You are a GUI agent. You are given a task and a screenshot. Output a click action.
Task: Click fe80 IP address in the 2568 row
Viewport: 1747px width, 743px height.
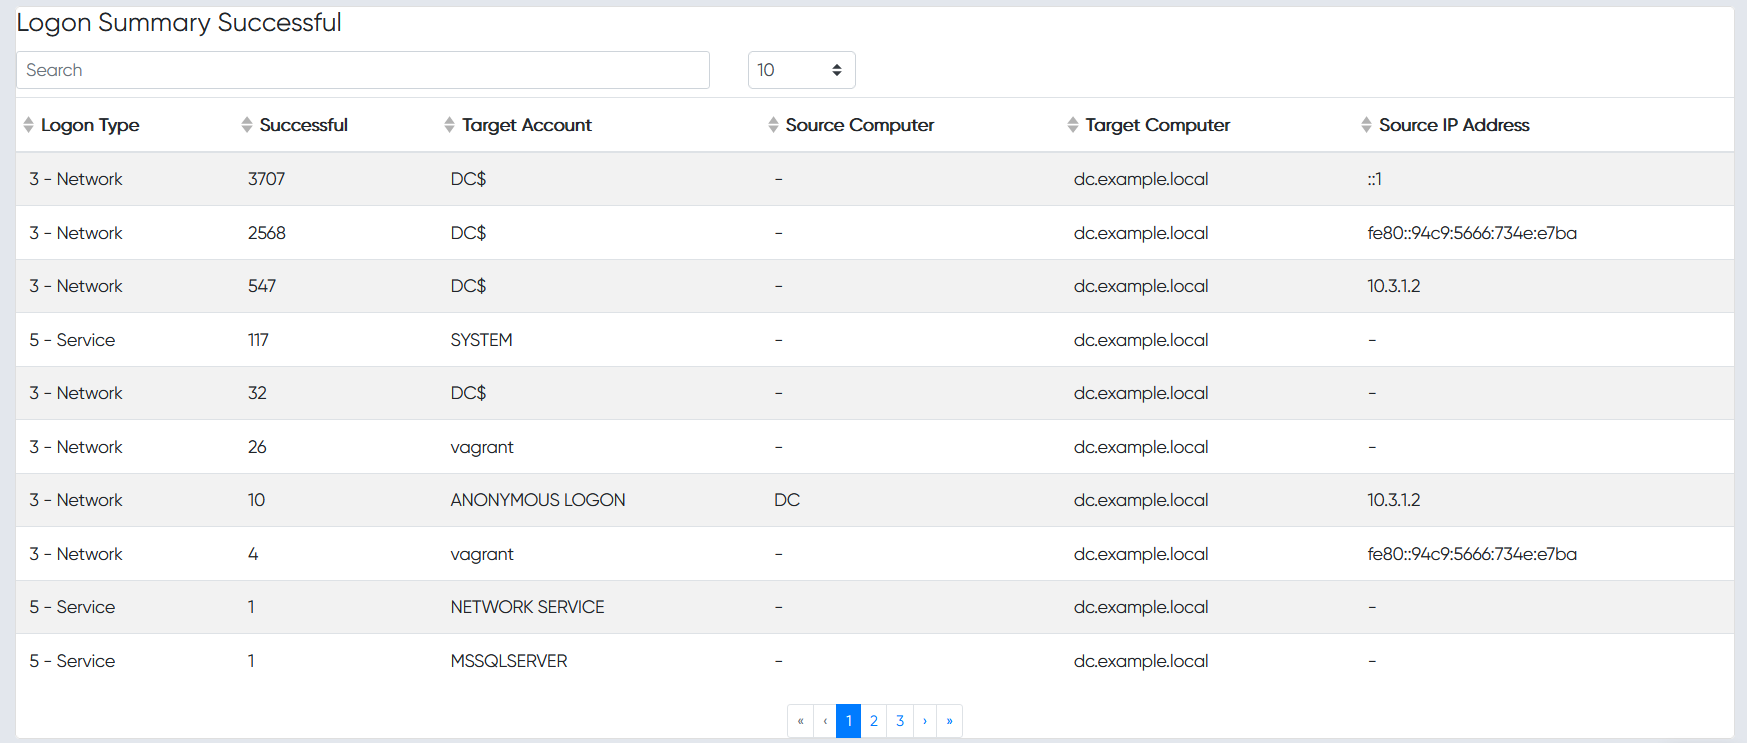click(1472, 233)
